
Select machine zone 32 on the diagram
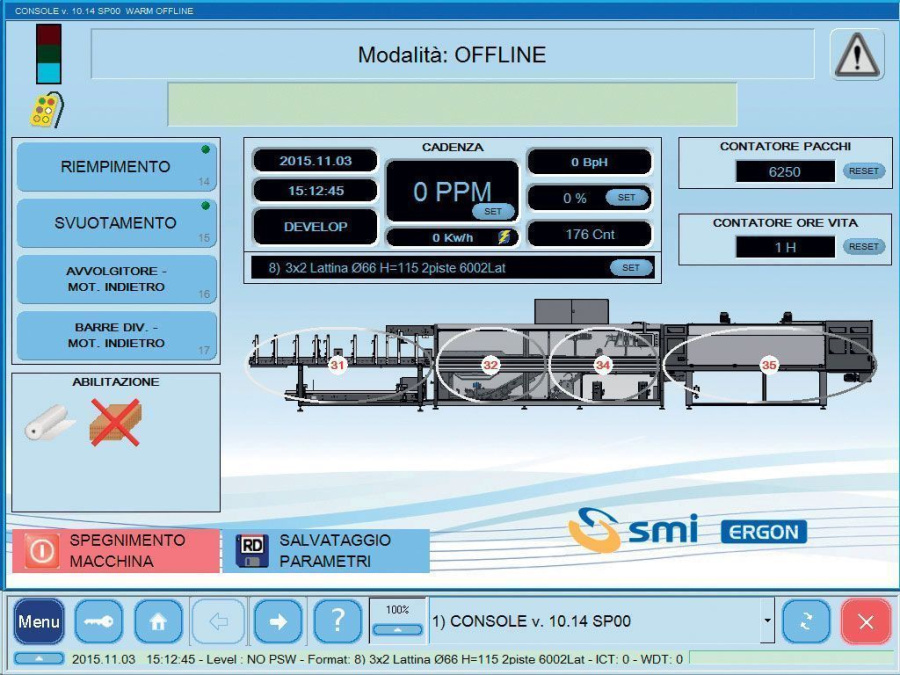(490, 365)
